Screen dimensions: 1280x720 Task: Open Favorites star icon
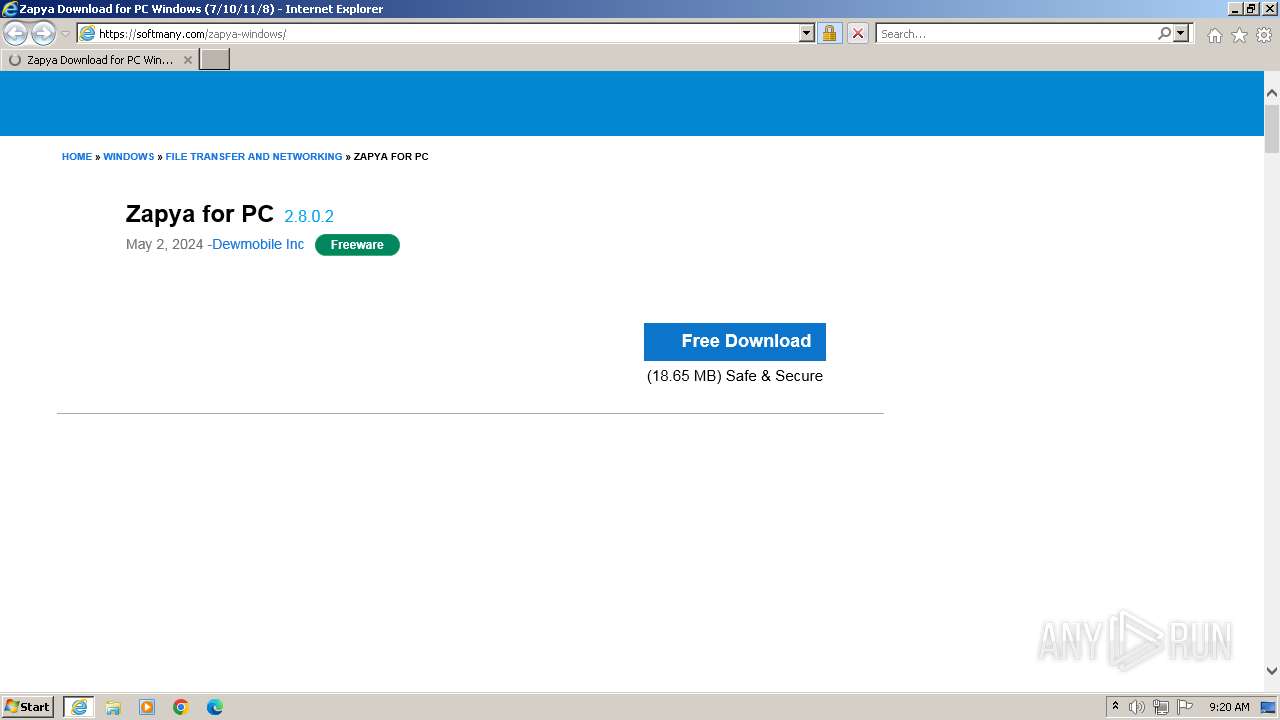coord(1239,35)
